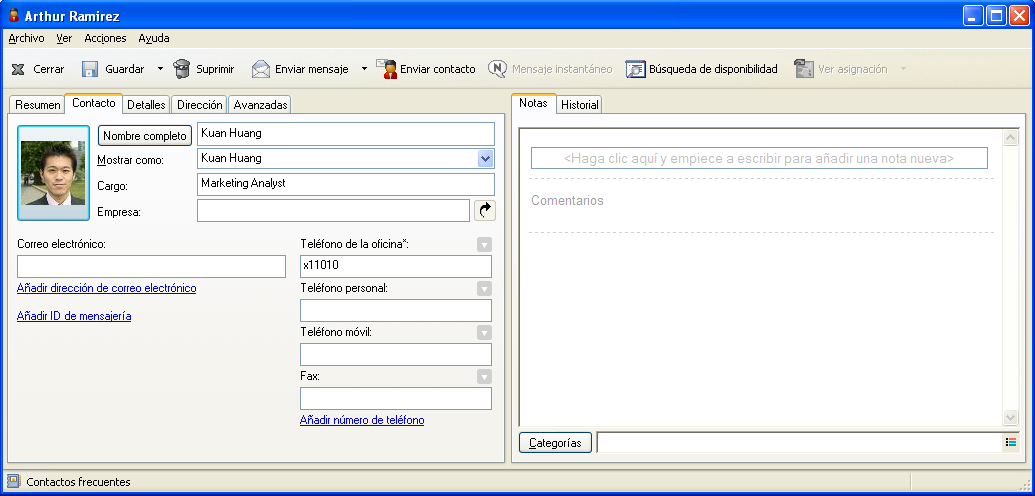
Task: Click the new note placeholder box
Action: point(759,158)
